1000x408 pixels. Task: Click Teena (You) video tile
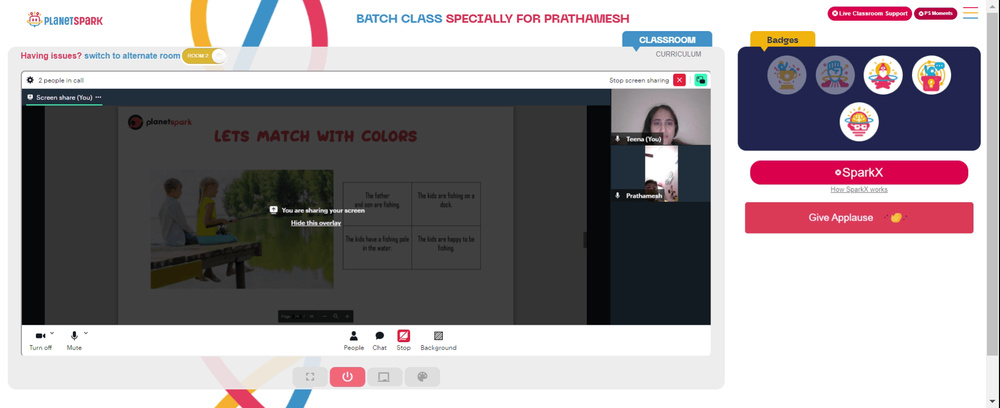[661, 117]
